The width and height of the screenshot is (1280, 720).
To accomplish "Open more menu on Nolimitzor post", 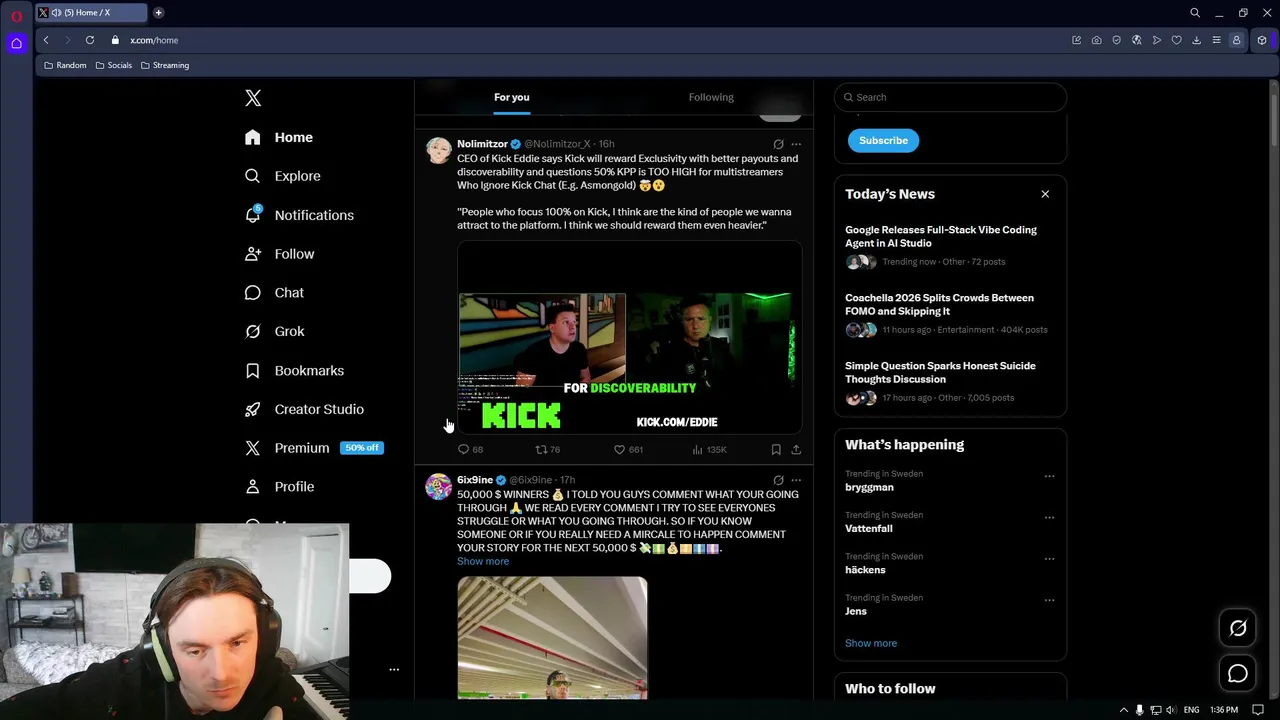I will (796, 144).
